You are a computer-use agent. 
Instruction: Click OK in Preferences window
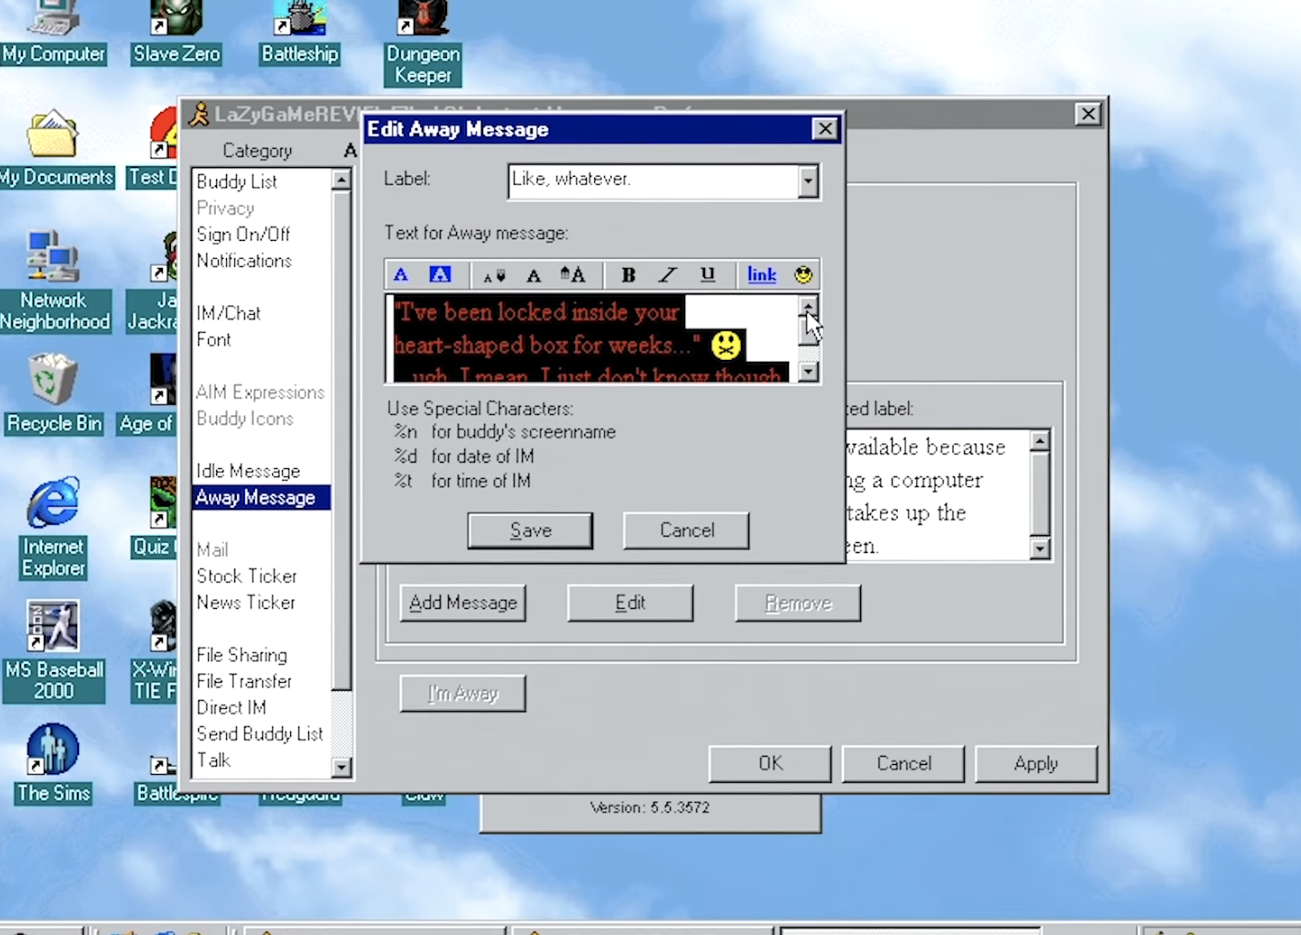pyautogui.click(x=770, y=763)
